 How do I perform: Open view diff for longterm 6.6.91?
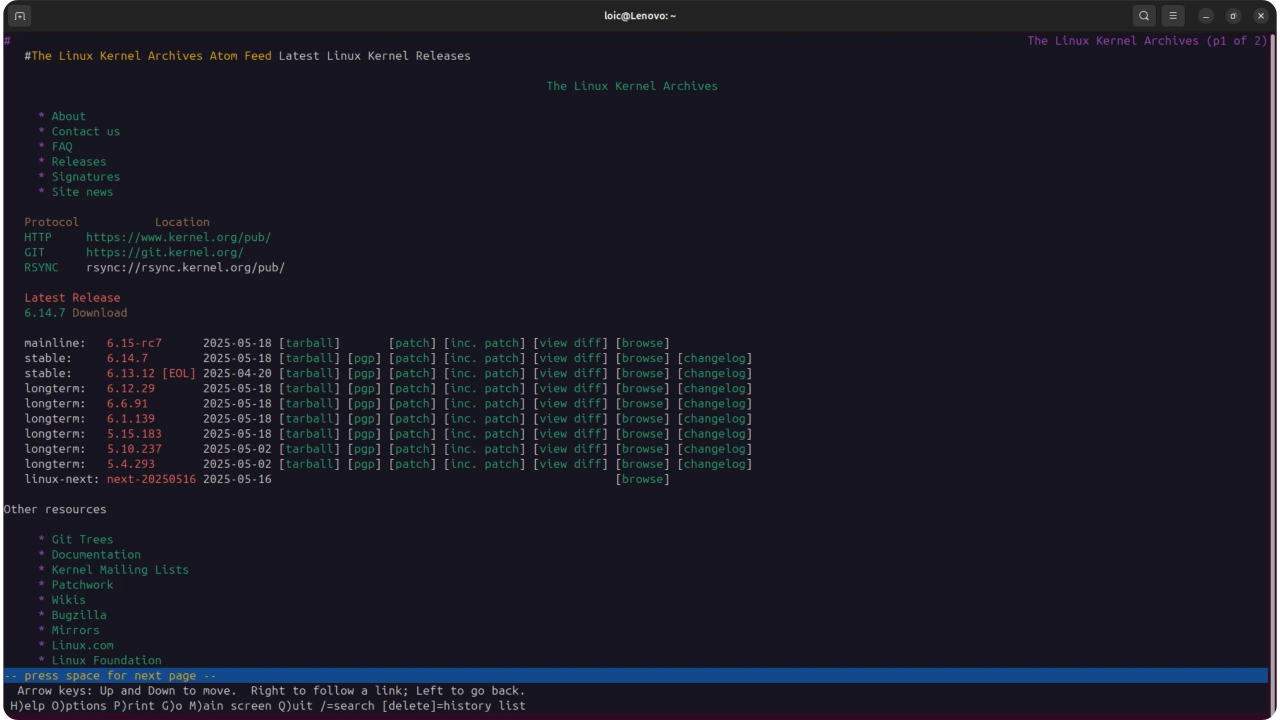click(x=570, y=404)
